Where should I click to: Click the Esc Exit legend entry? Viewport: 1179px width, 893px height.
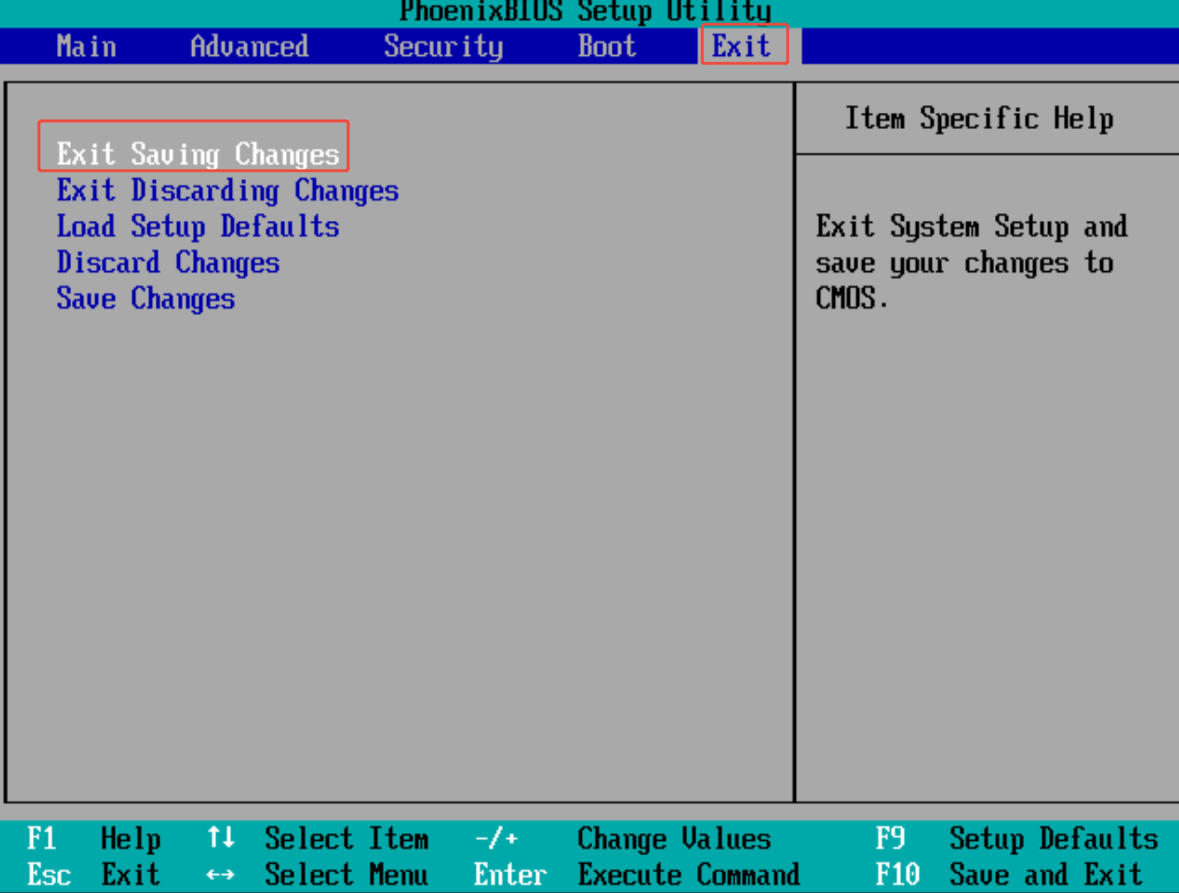(x=94, y=874)
